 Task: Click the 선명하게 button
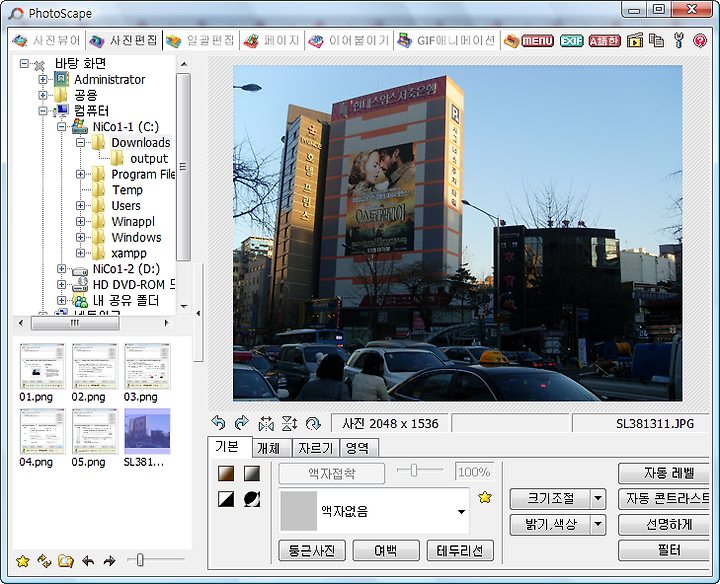pyautogui.click(x=664, y=524)
